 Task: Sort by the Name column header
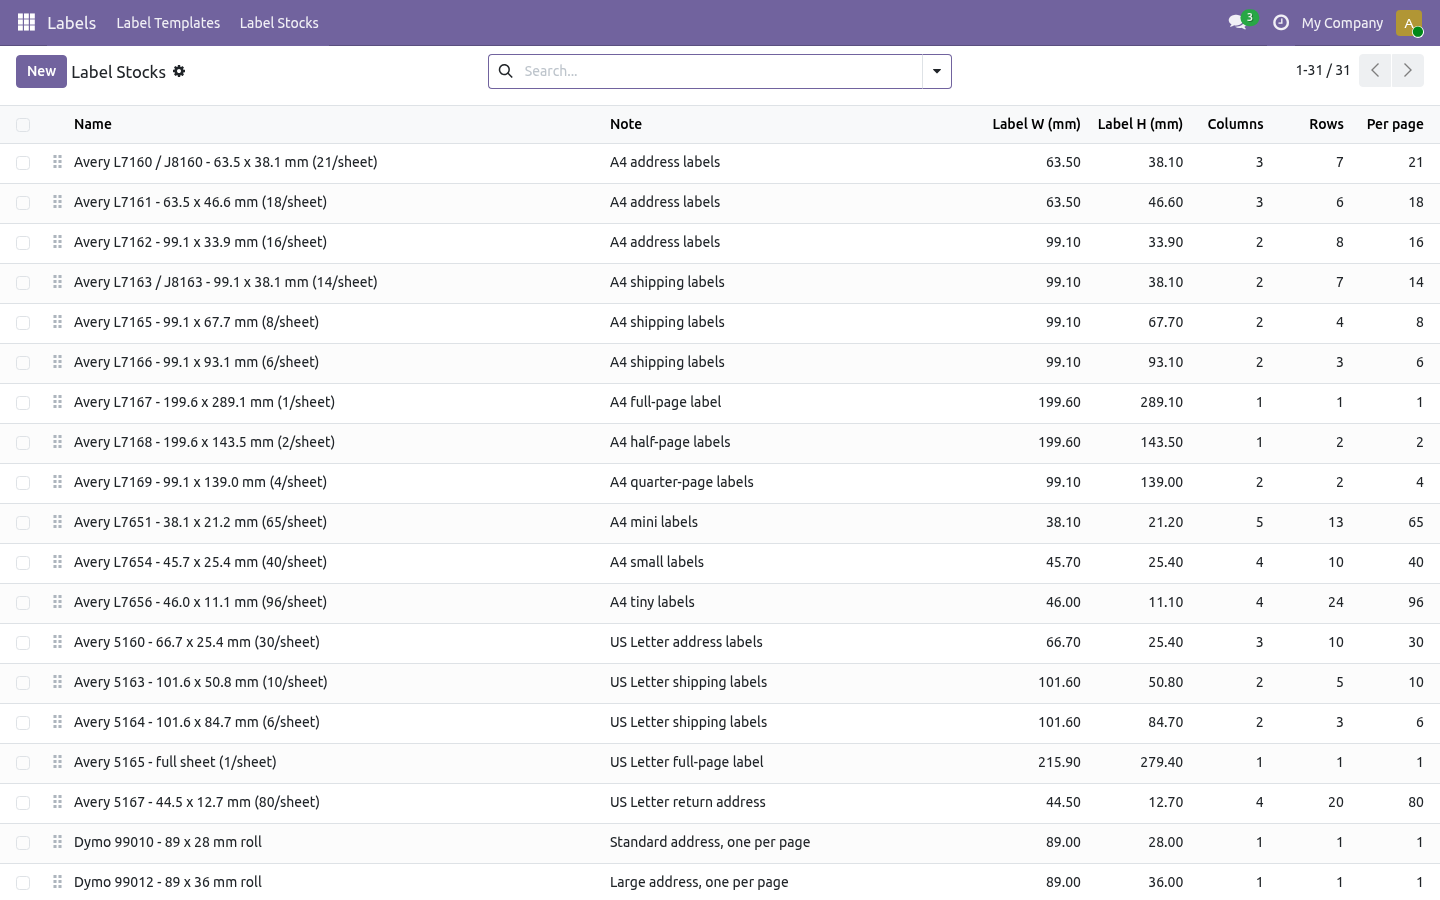[93, 124]
